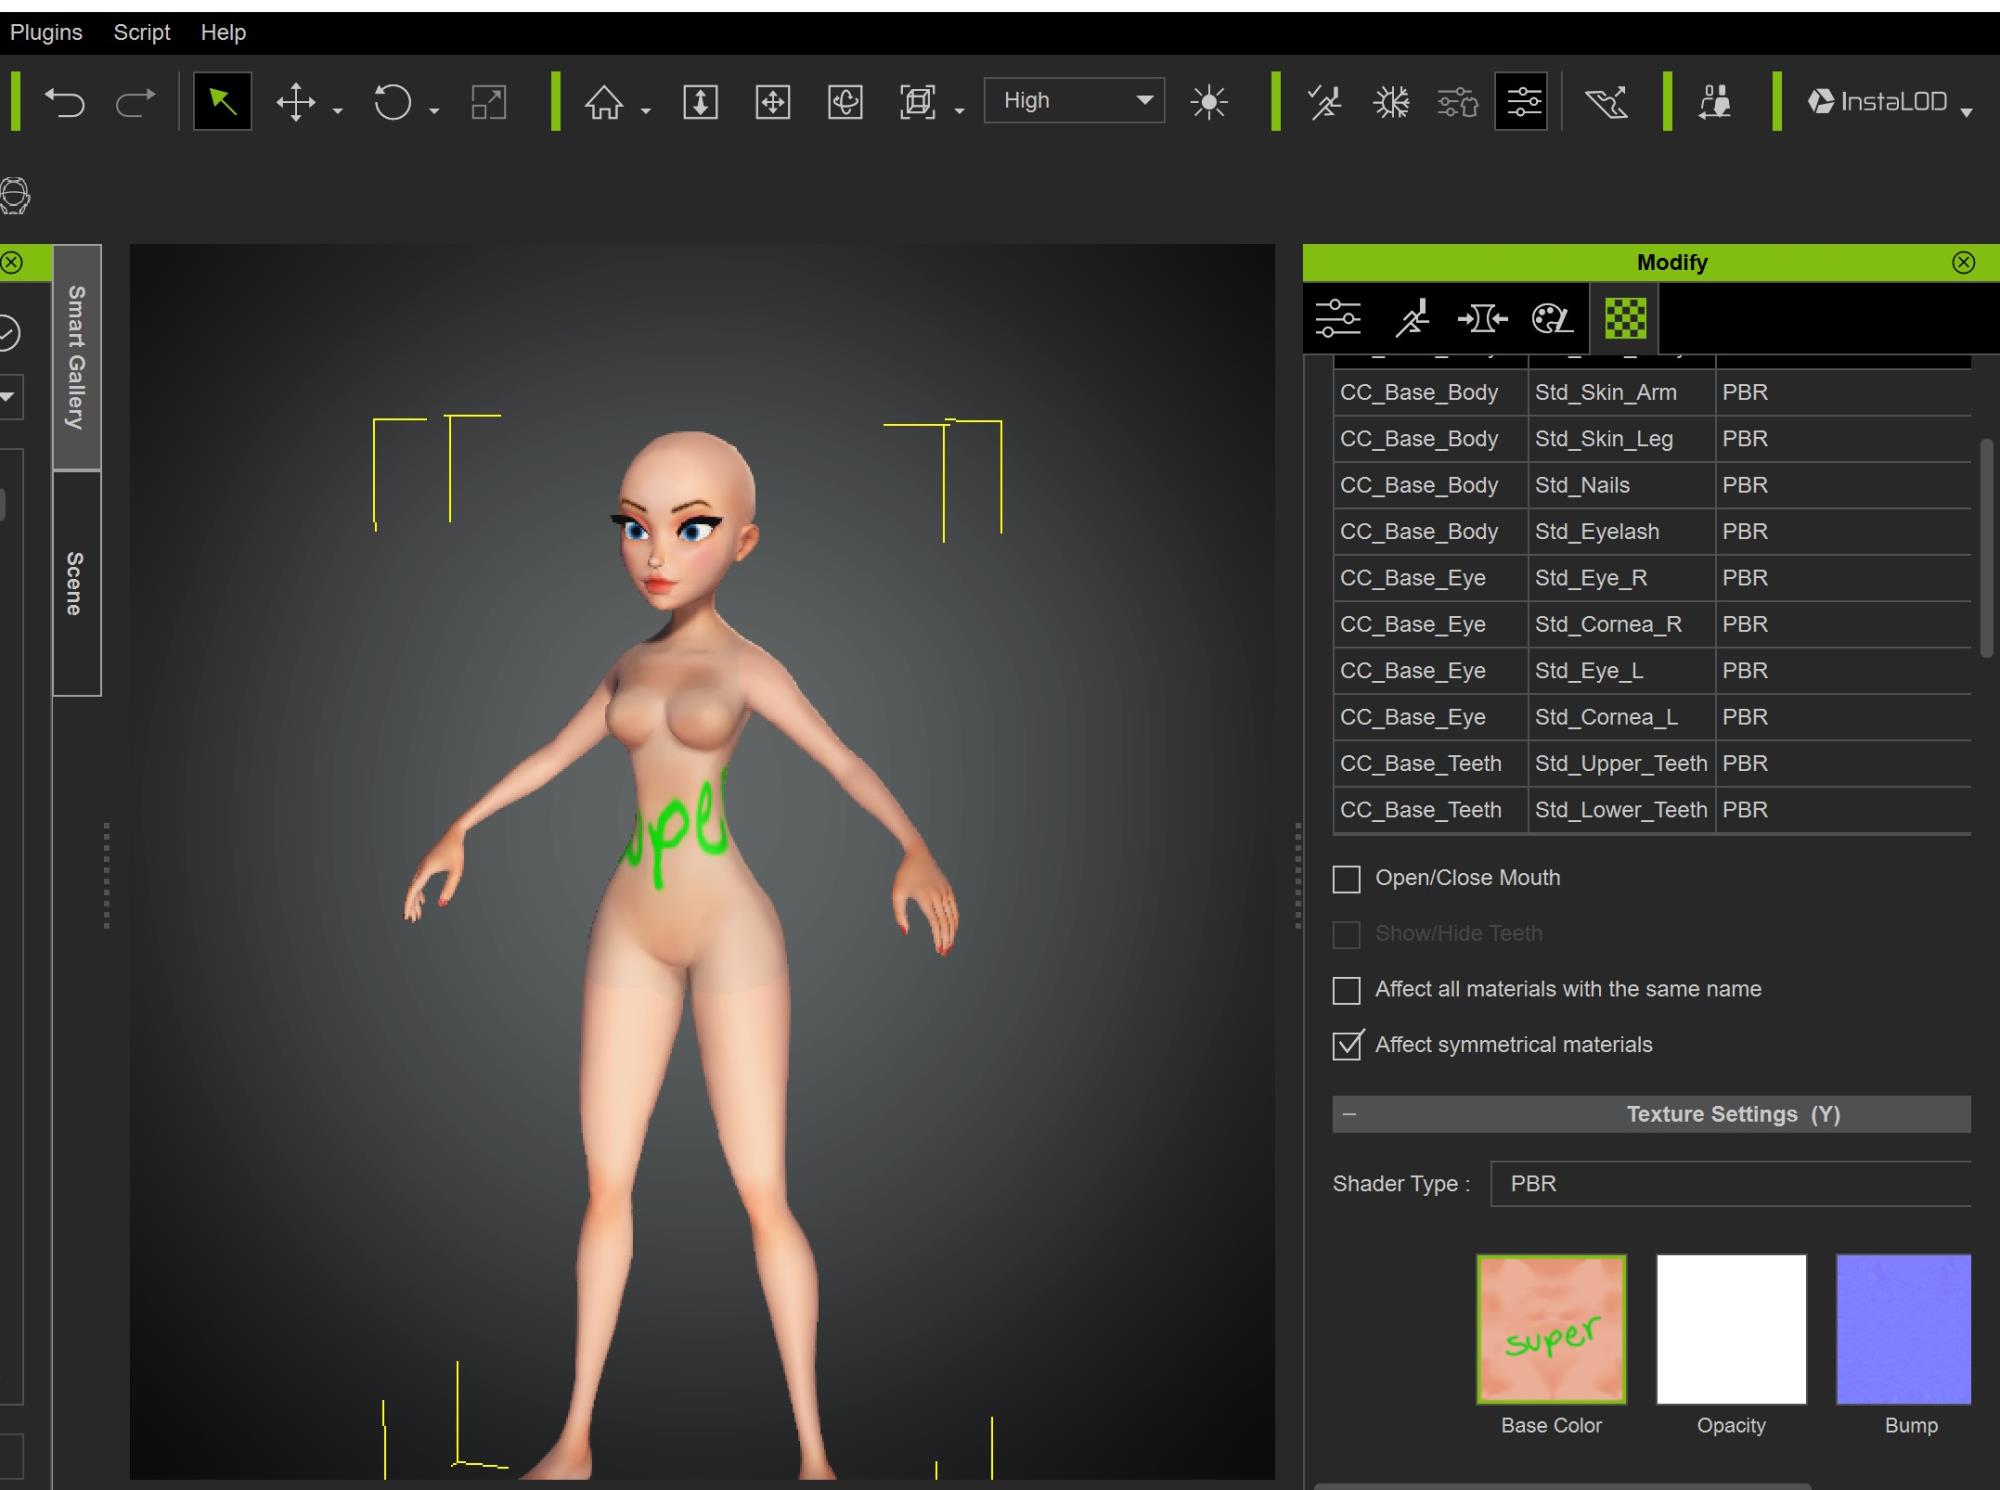Click the Redo arrow icon
The width and height of the screenshot is (2000, 1490).
tap(136, 102)
